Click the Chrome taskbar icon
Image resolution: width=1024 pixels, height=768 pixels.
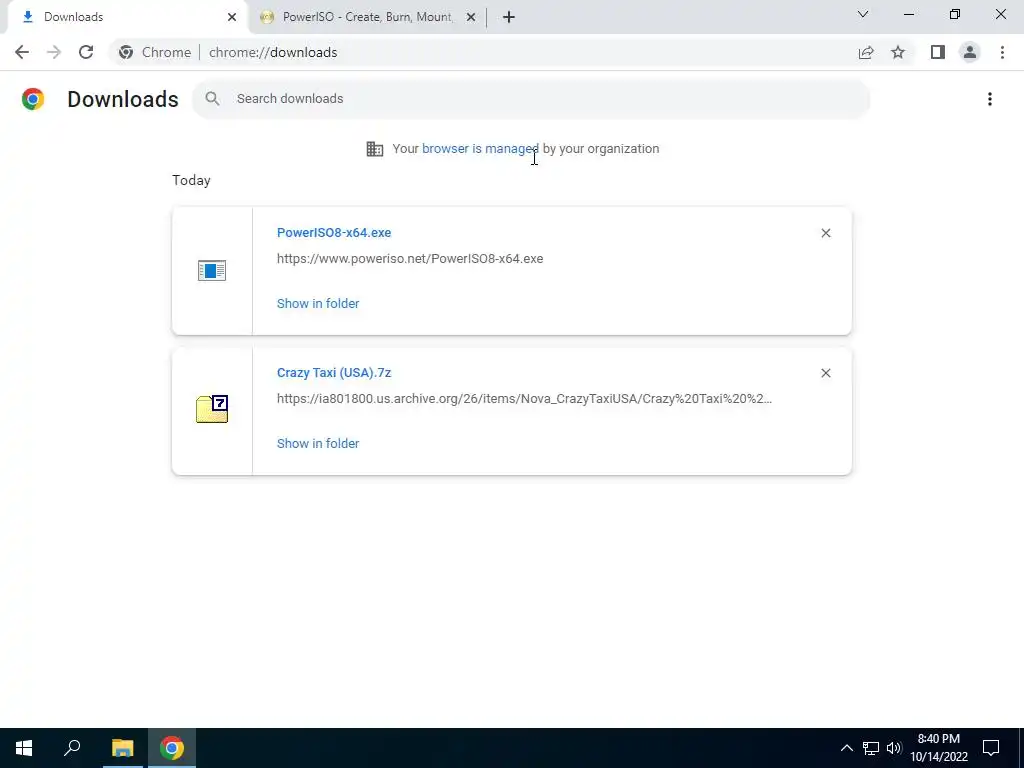pyautogui.click(x=172, y=748)
